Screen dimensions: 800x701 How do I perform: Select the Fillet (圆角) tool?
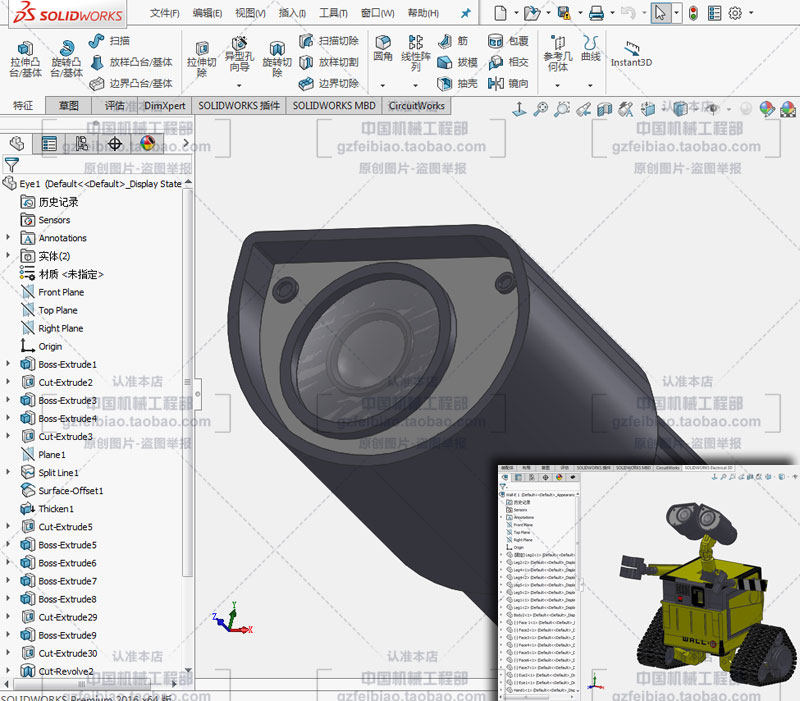point(383,48)
